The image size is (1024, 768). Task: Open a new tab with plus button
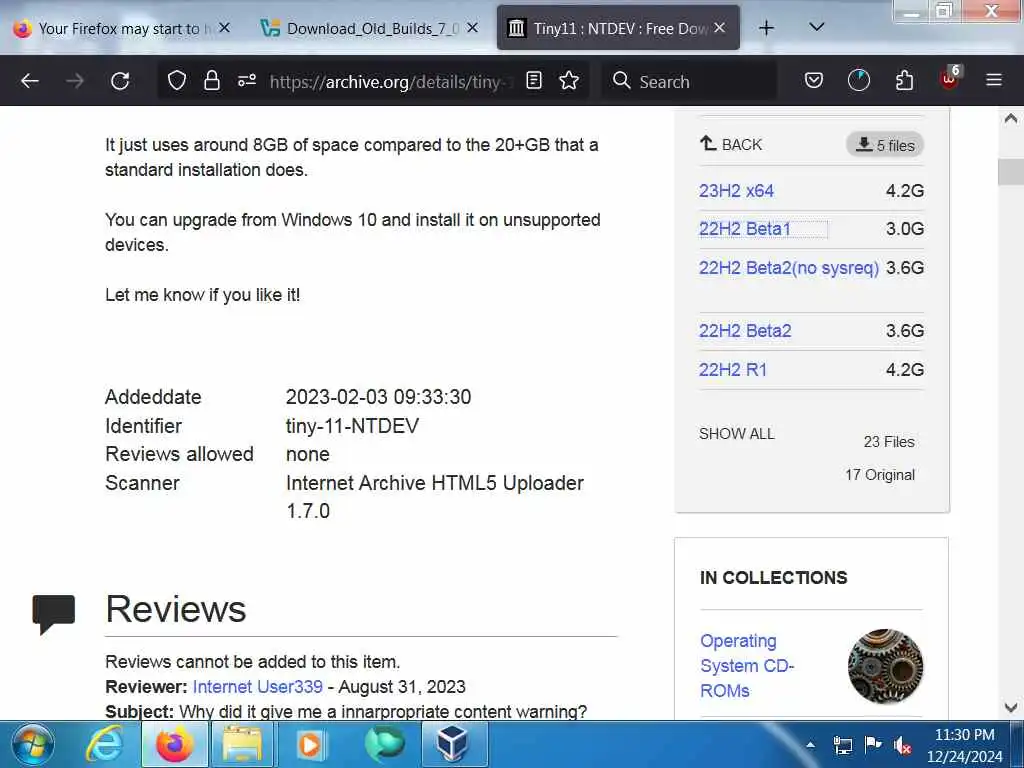(x=767, y=28)
